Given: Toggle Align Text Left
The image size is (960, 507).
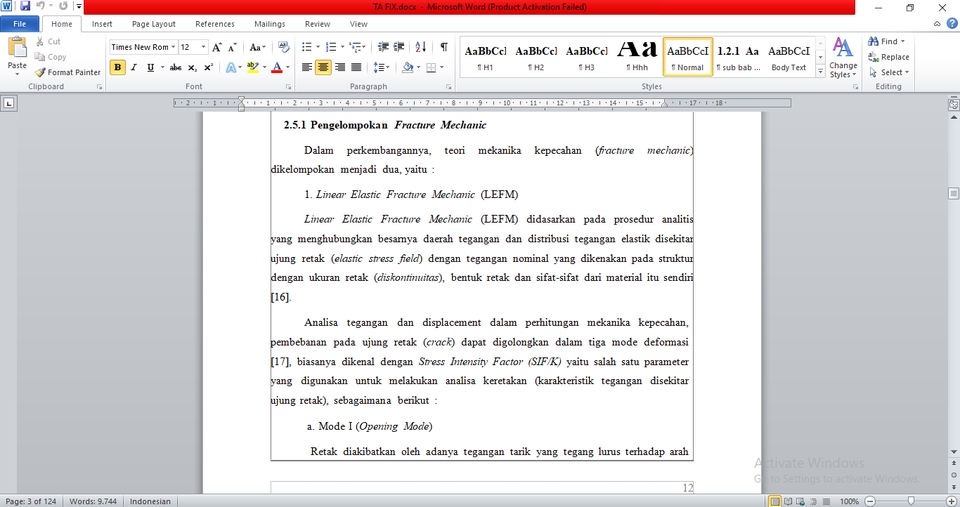Looking at the screenshot, I should (307, 67).
